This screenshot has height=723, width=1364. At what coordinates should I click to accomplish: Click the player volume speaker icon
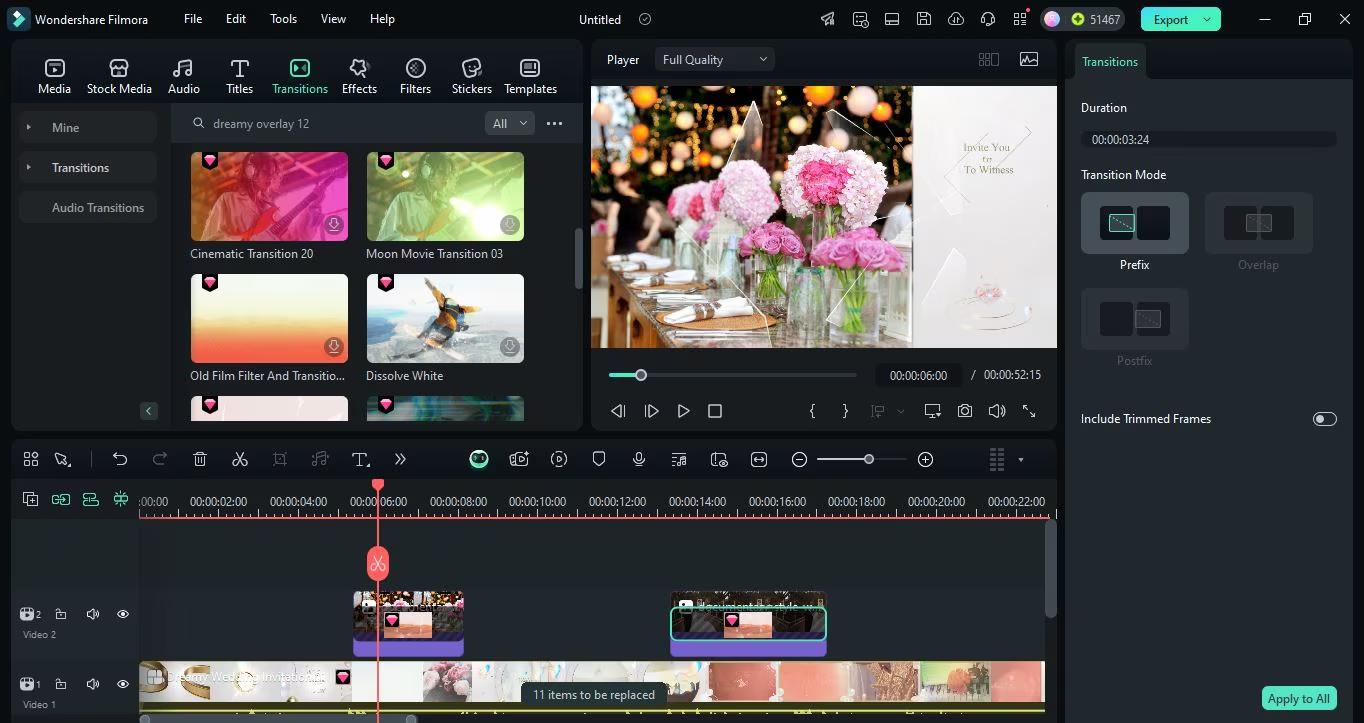997,411
